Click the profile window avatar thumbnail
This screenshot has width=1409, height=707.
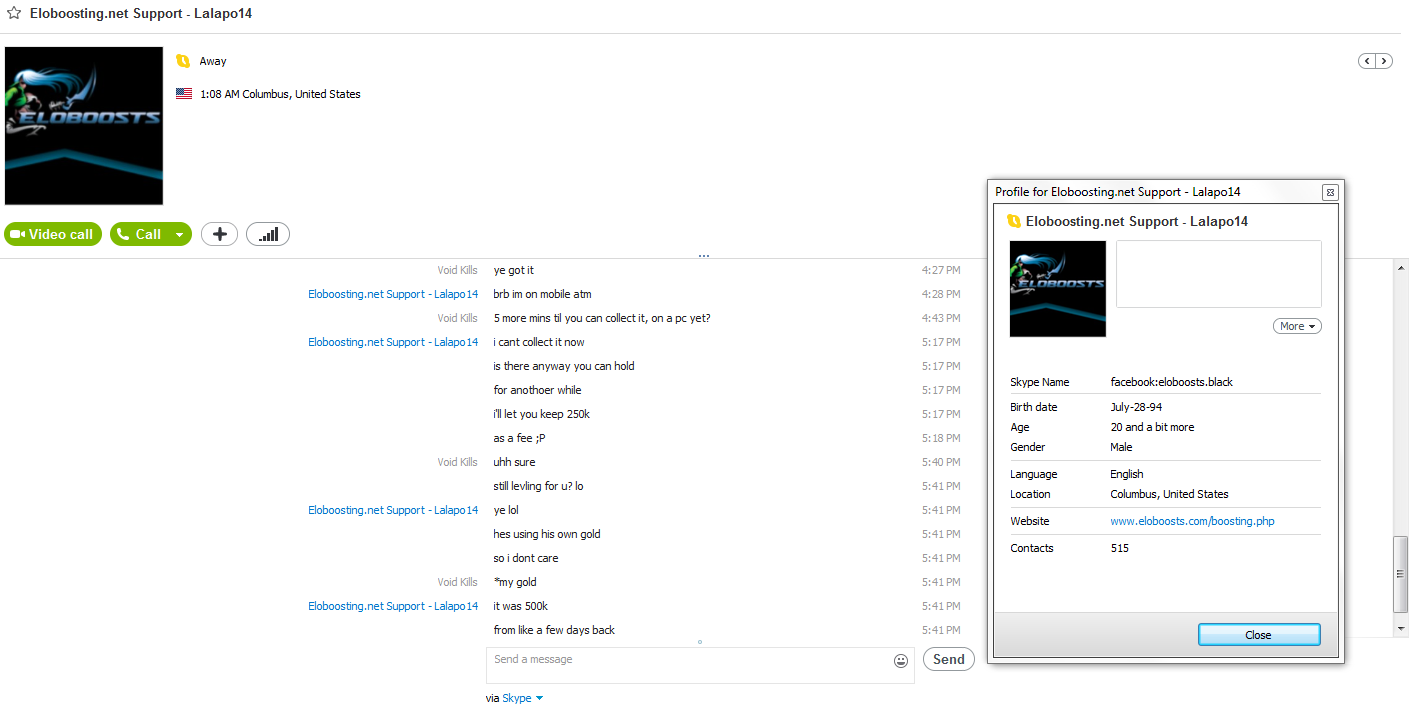point(1058,288)
